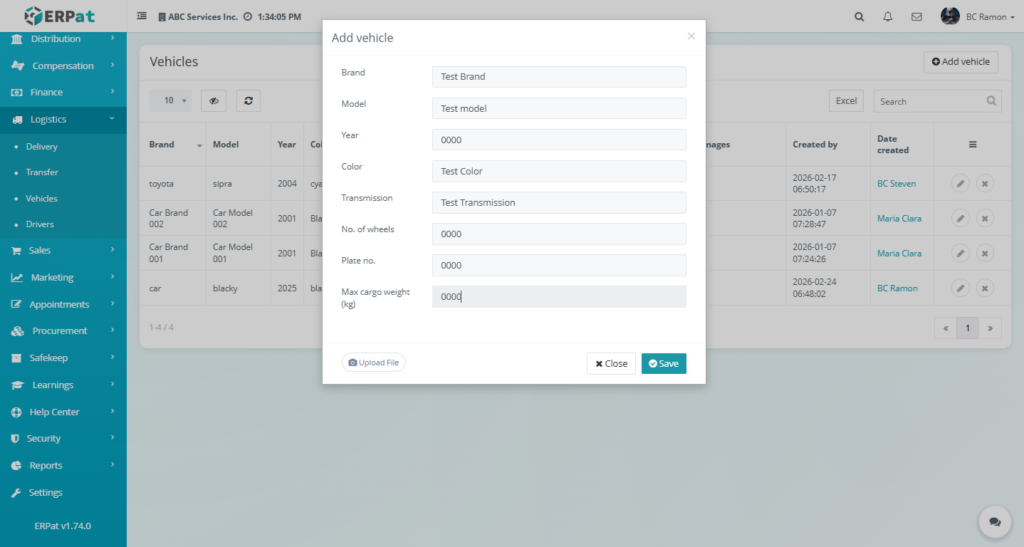Delete the Car Brand 001 row

[985, 253]
